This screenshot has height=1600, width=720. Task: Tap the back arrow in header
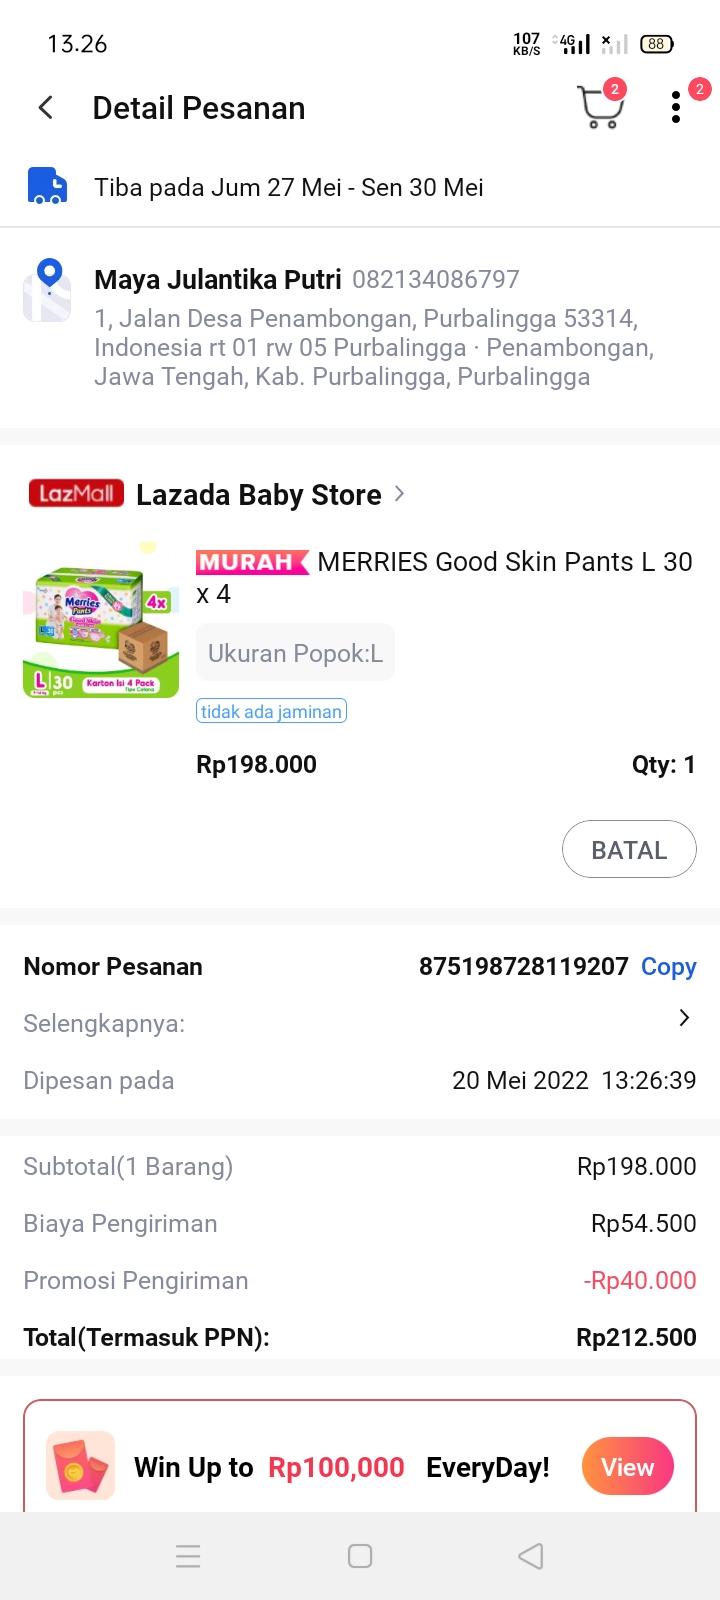click(46, 108)
